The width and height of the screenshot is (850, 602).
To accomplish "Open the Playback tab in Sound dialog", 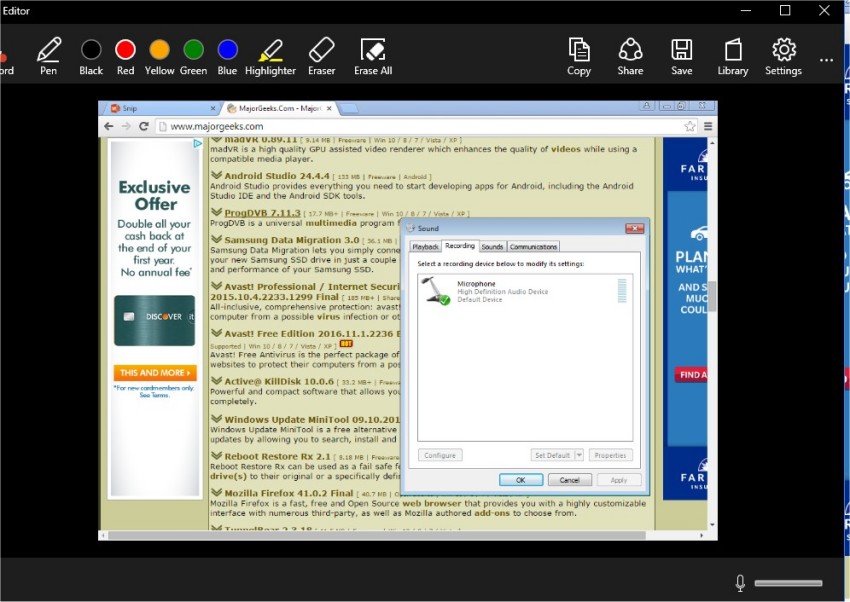I will [426, 247].
